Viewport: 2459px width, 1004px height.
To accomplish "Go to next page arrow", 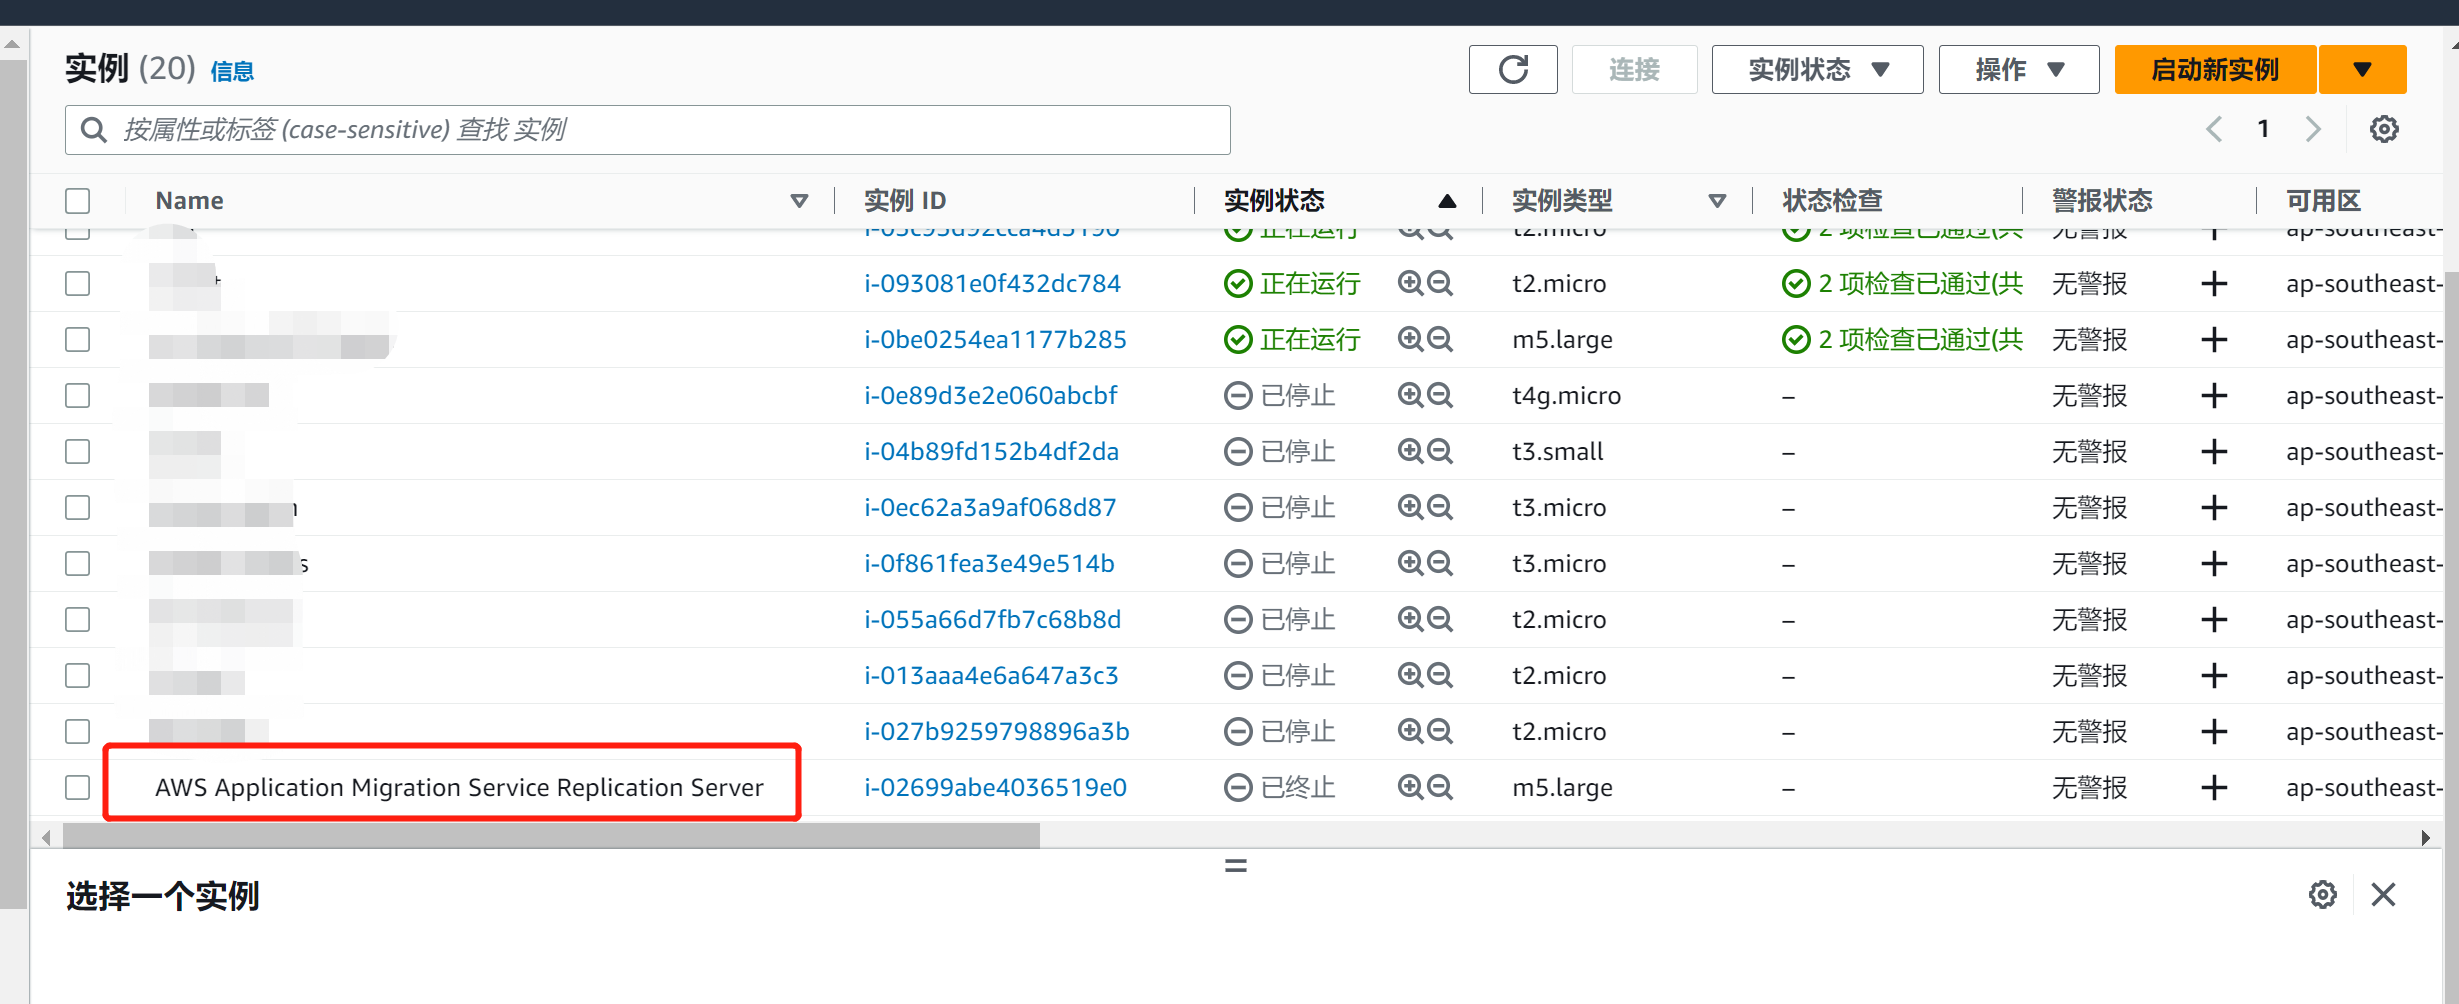I will pos(2313,129).
